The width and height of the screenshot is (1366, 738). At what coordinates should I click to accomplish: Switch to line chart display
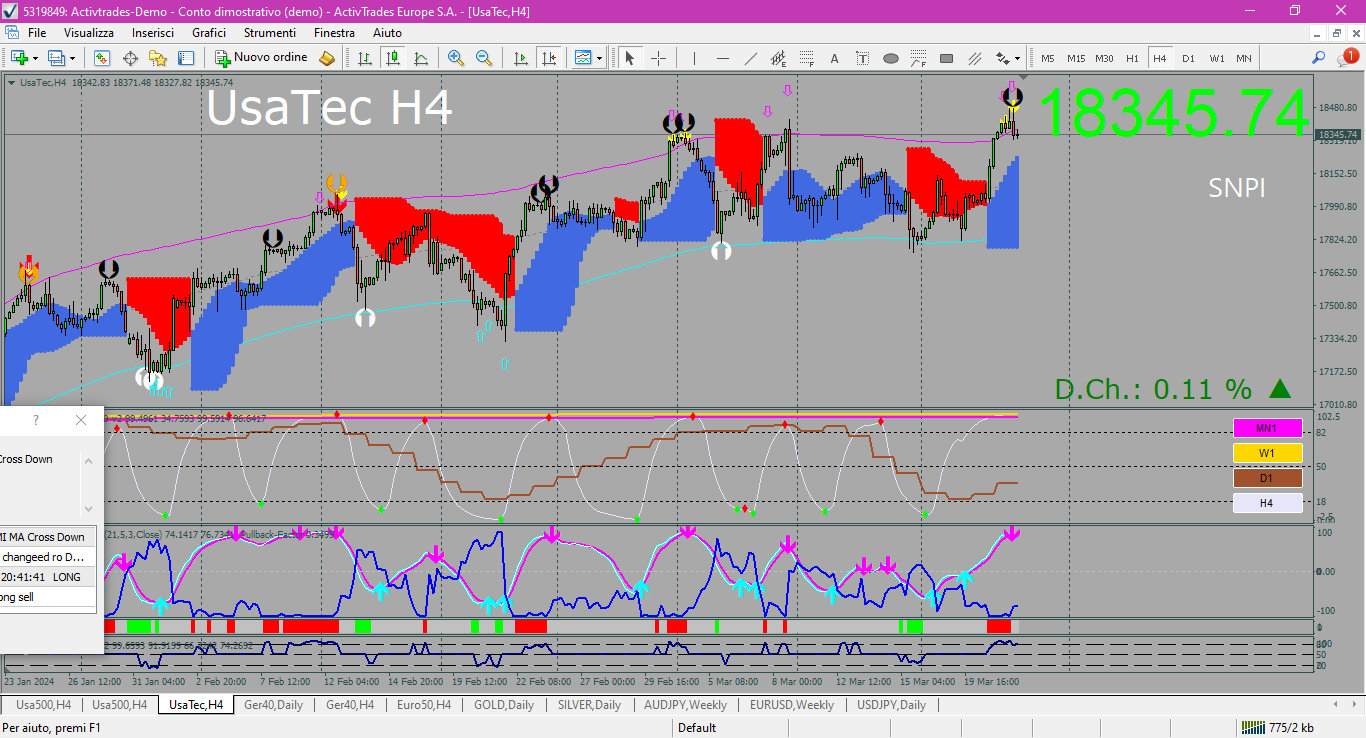[422, 58]
